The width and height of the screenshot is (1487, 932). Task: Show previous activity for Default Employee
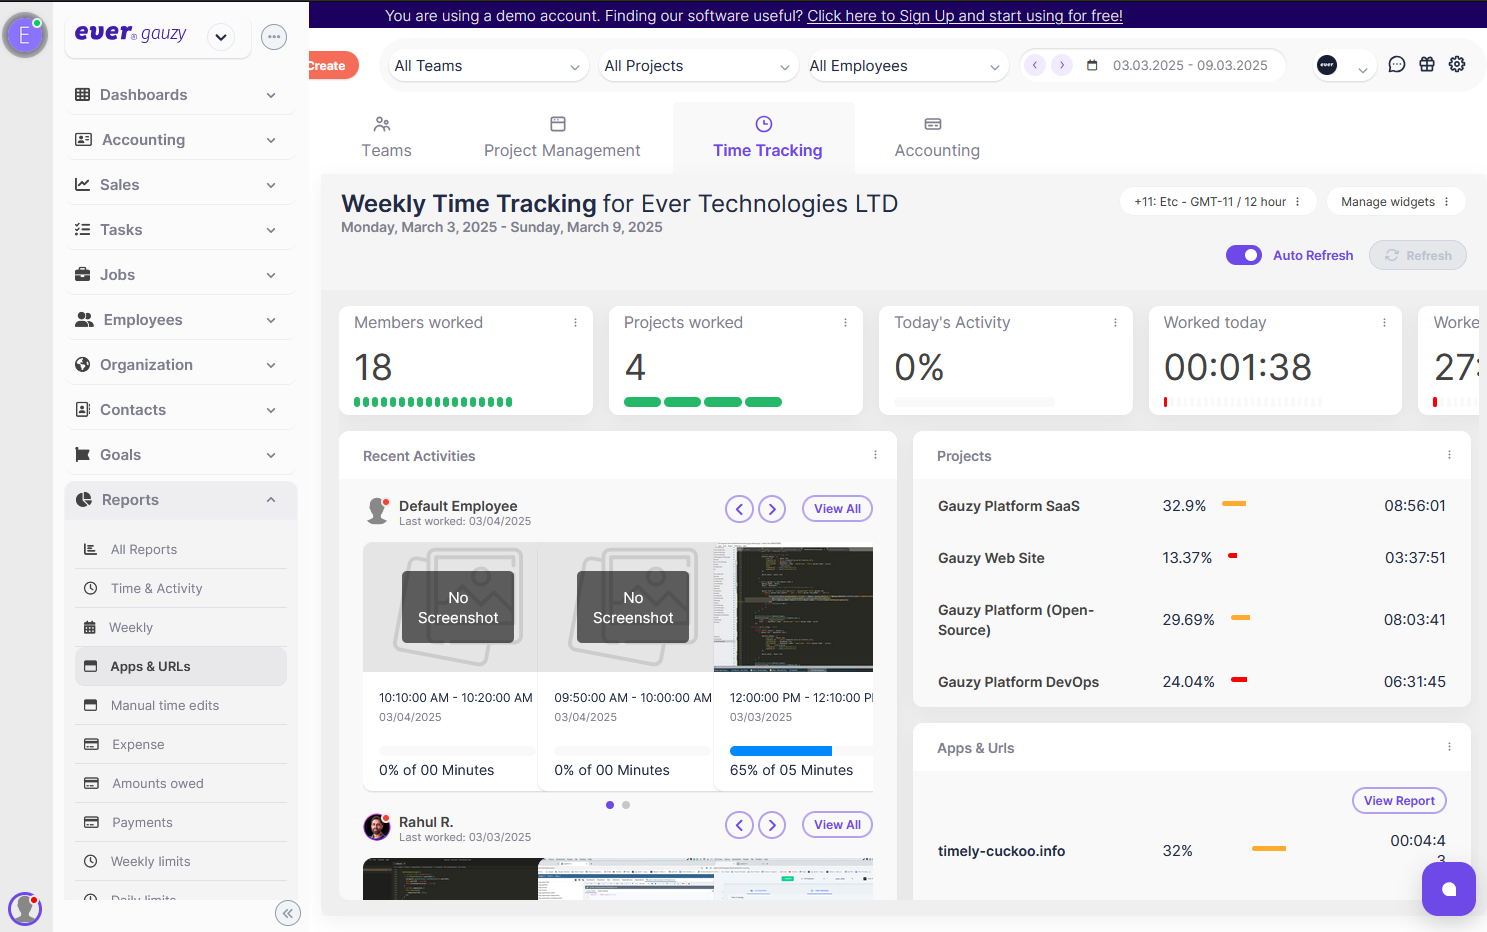point(739,509)
